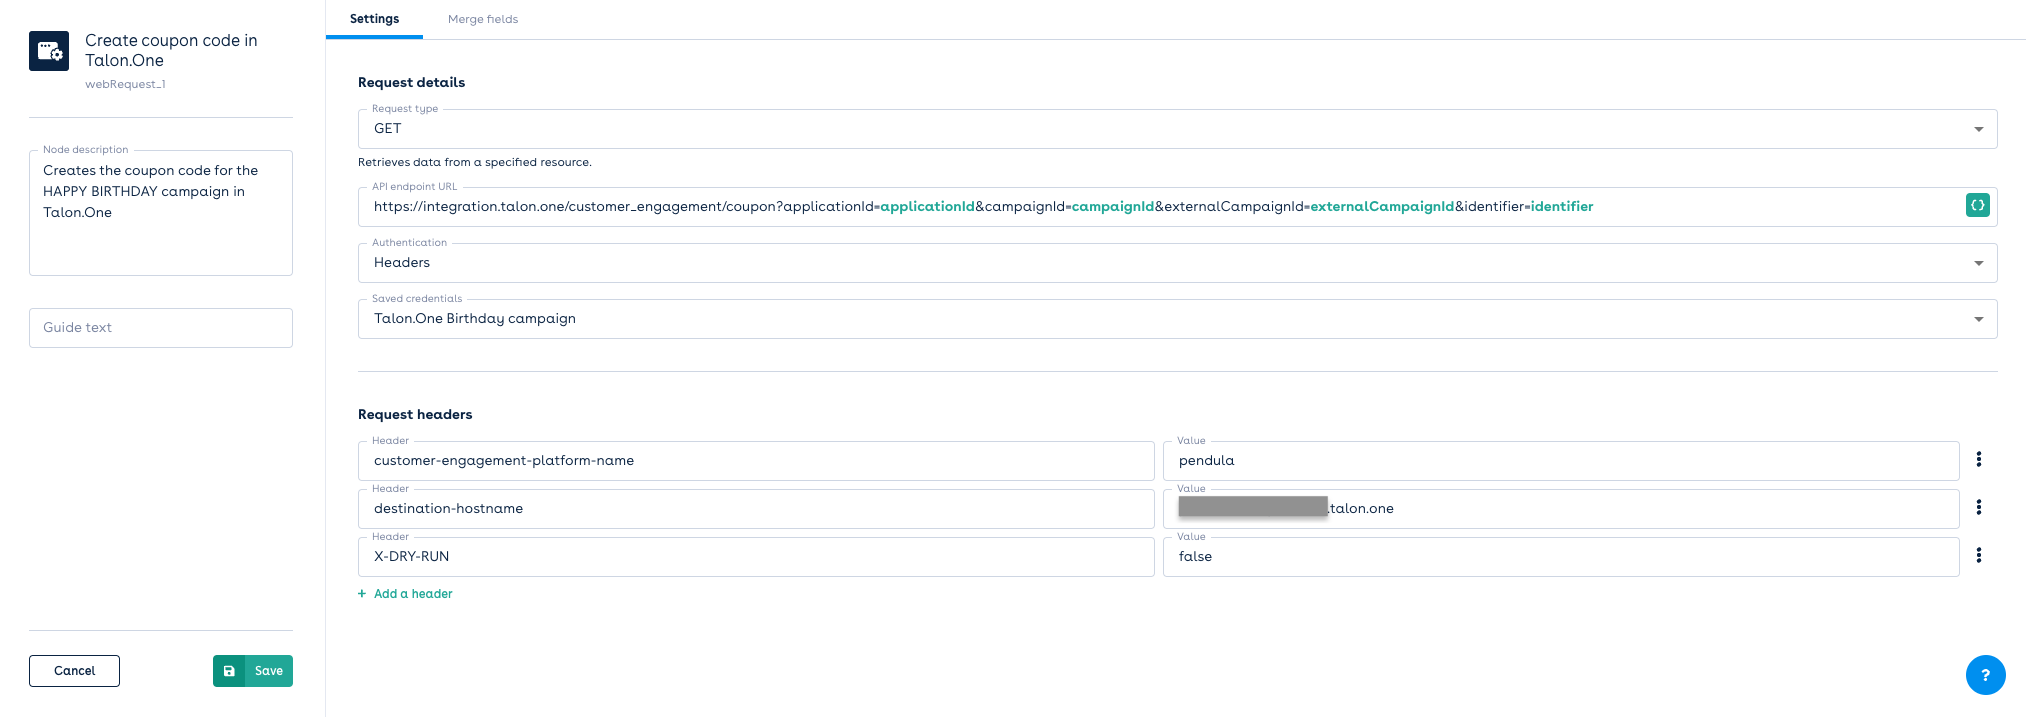Open the Request type GET dropdown
The width and height of the screenshot is (2026, 717).
click(1177, 129)
